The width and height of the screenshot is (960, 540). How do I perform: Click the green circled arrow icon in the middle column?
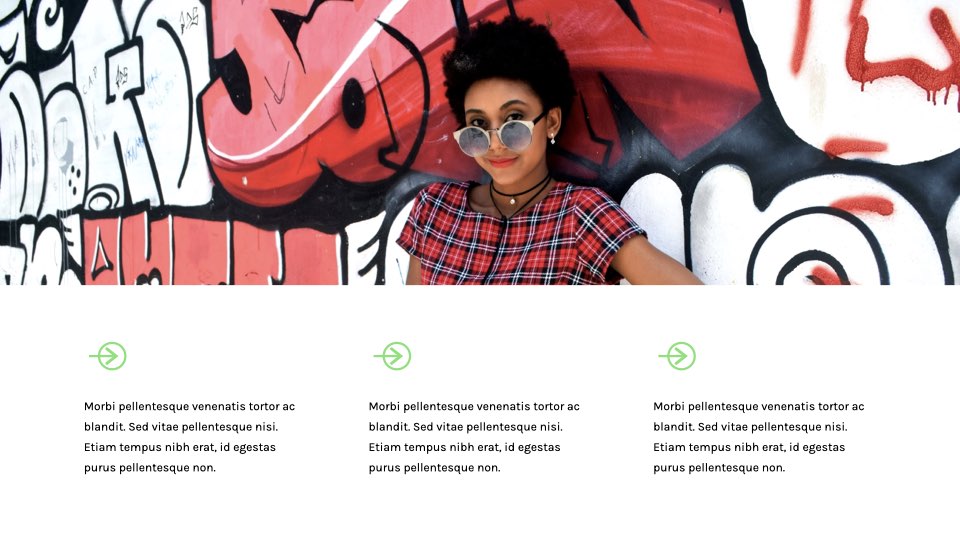pos(393,356)
